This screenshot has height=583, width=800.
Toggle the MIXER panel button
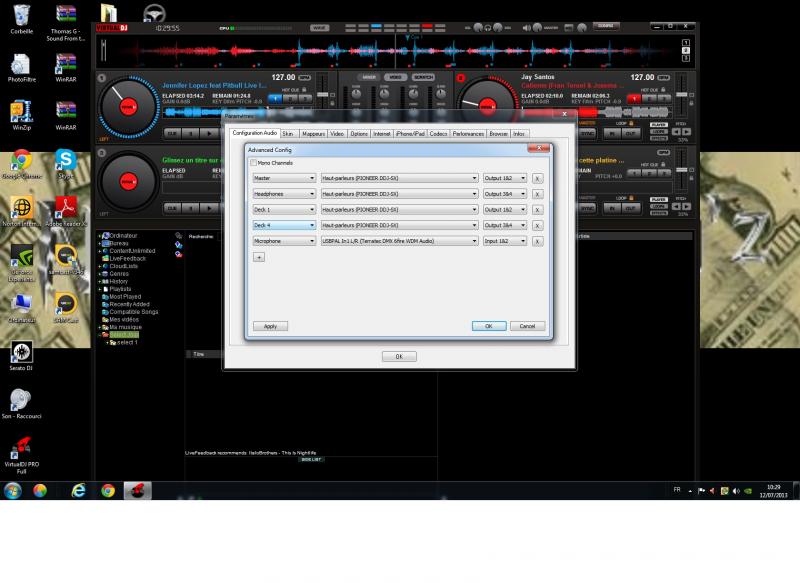click(x=368, y=77)
